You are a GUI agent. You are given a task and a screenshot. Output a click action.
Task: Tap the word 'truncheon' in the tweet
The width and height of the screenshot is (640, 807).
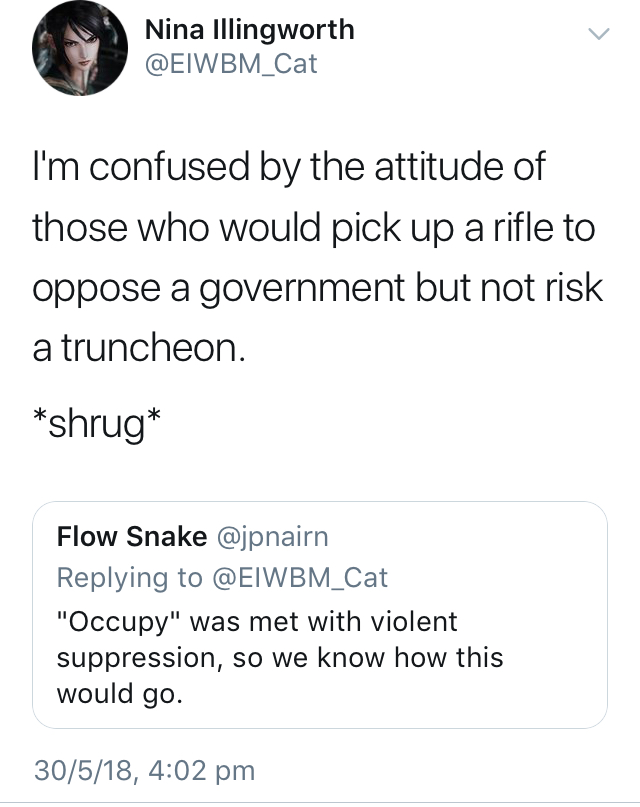click(150, 347)
